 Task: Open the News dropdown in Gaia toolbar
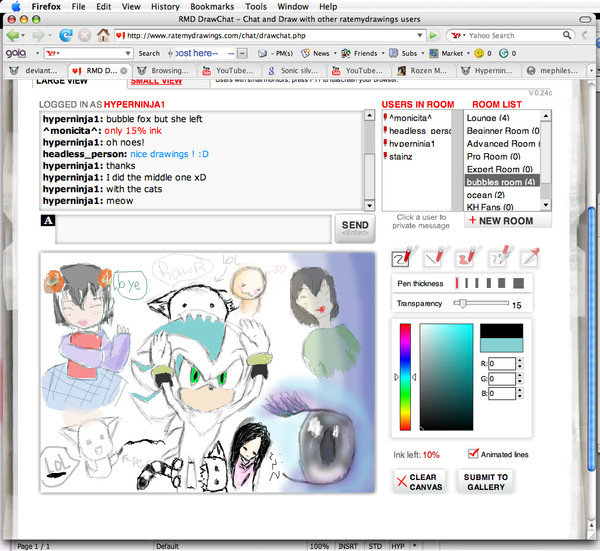point(335,53)
